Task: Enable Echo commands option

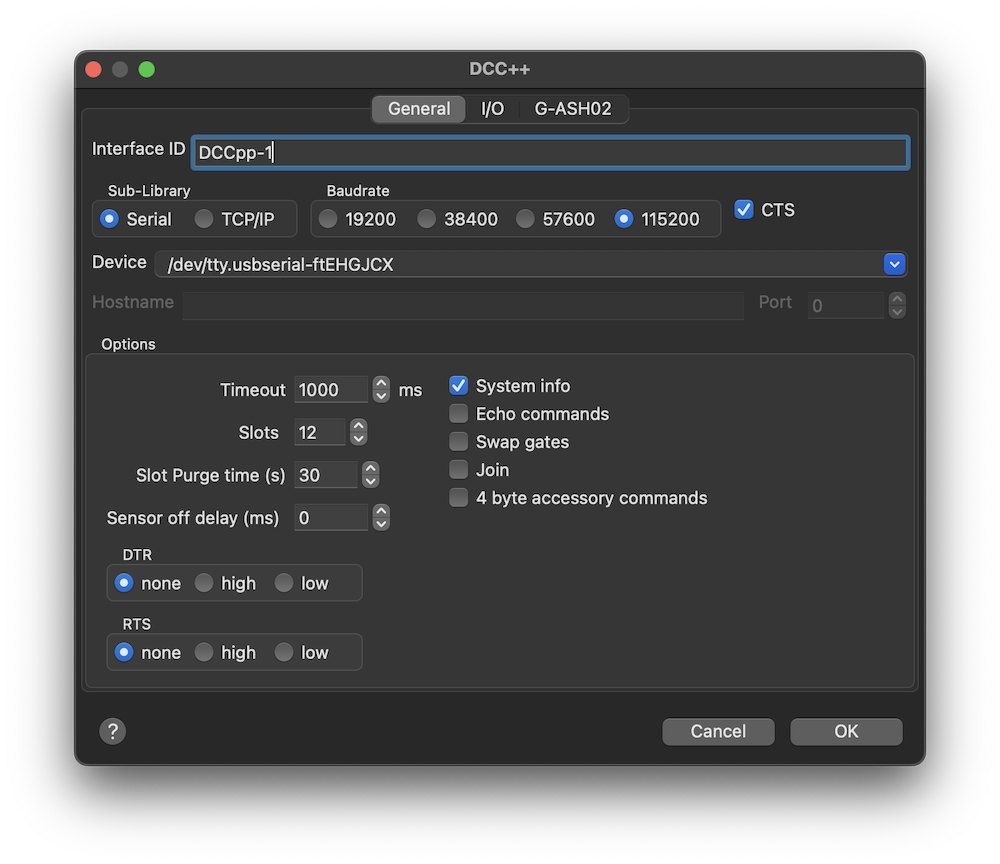Action: pos(459,414)
